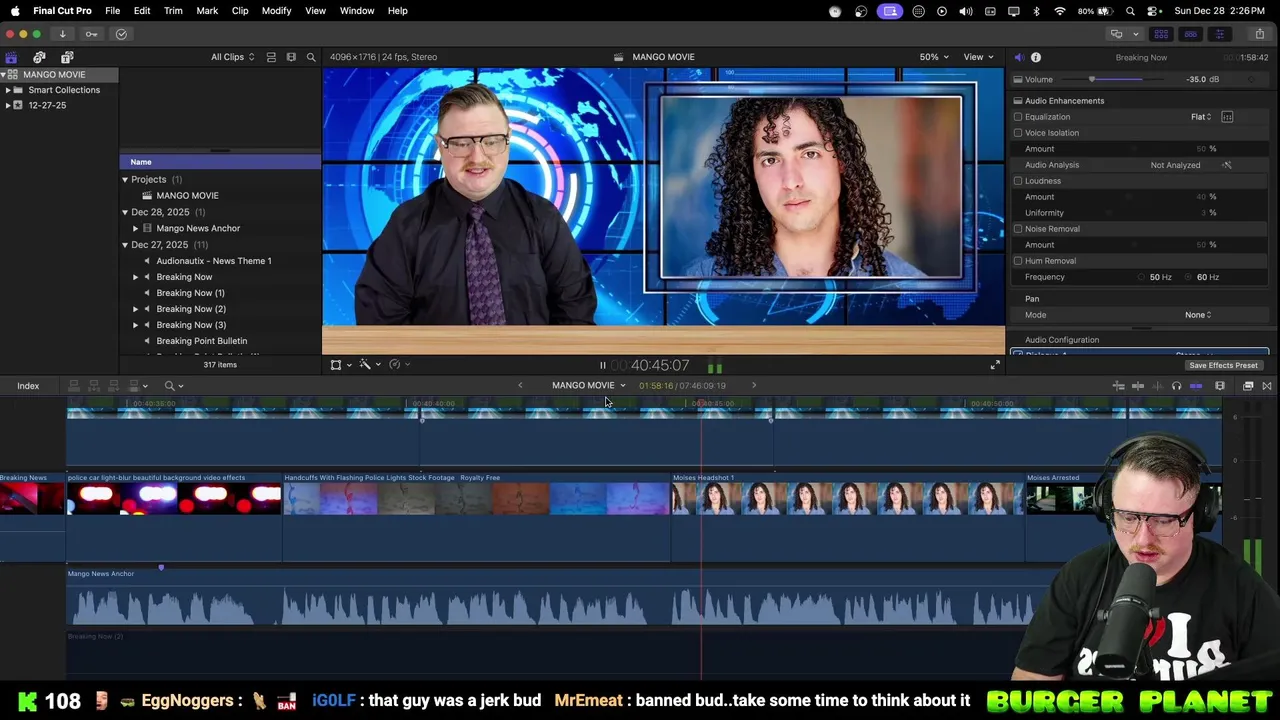Expand the Smart Collections folder
The width and height of the screenshot is (1280, 720).
[x=8, y=90]
